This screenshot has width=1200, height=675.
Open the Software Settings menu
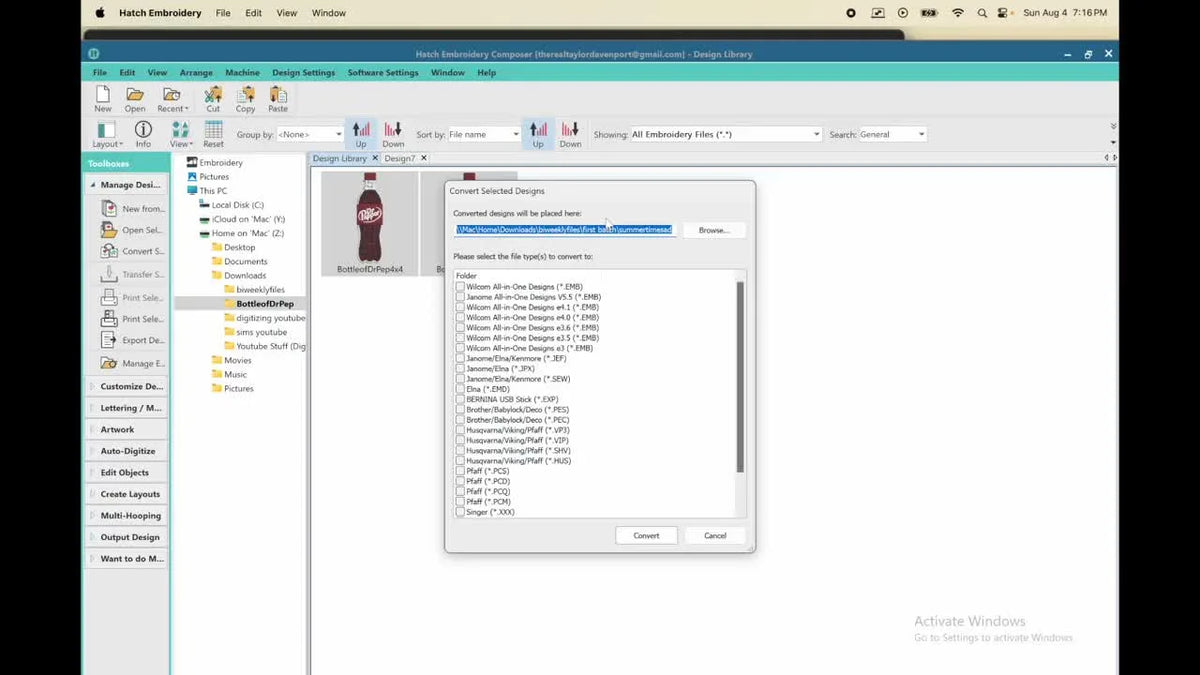pos(383,73)
